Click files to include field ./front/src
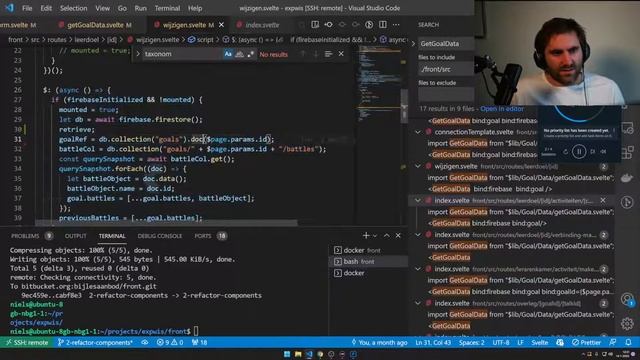 pos(446,69)
